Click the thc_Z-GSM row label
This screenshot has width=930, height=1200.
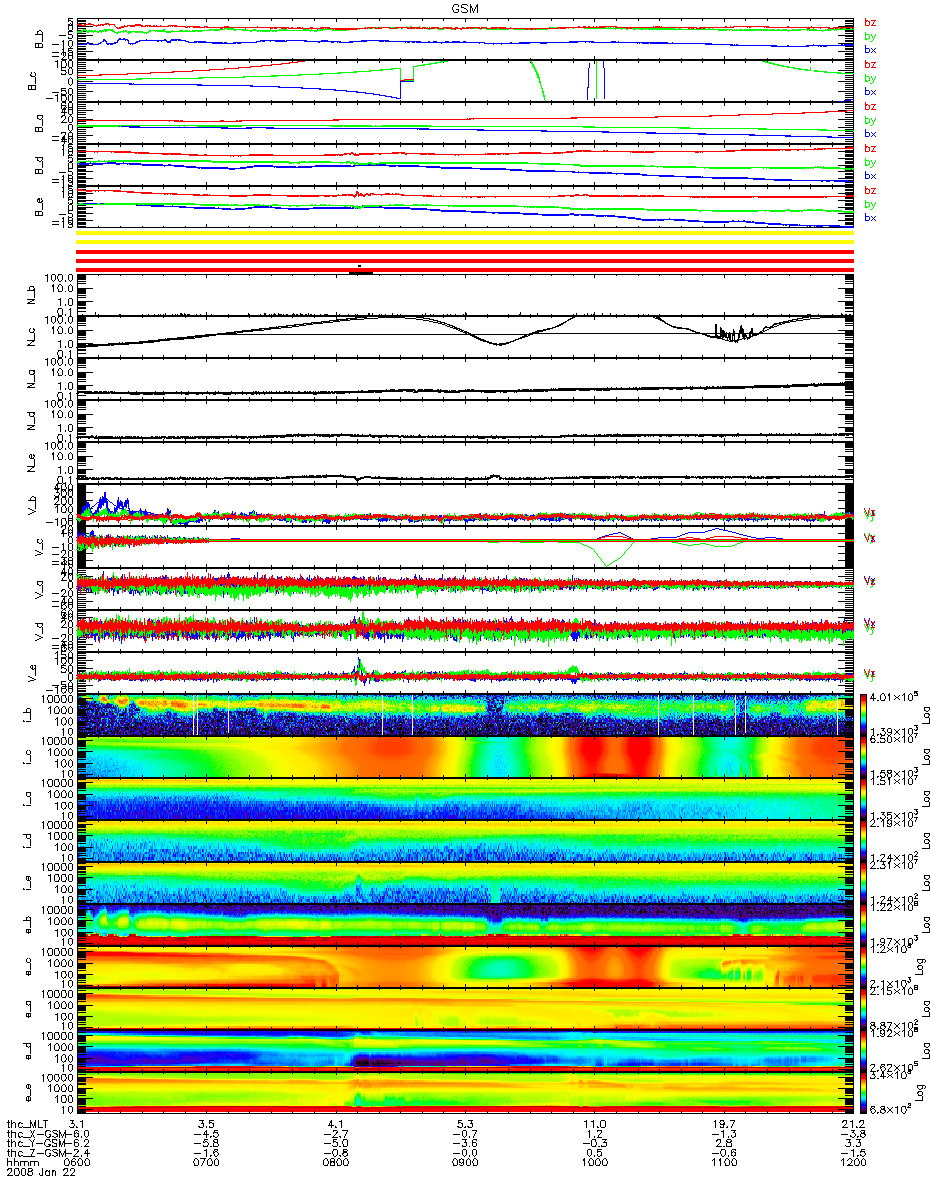[x=34, y=1152]
